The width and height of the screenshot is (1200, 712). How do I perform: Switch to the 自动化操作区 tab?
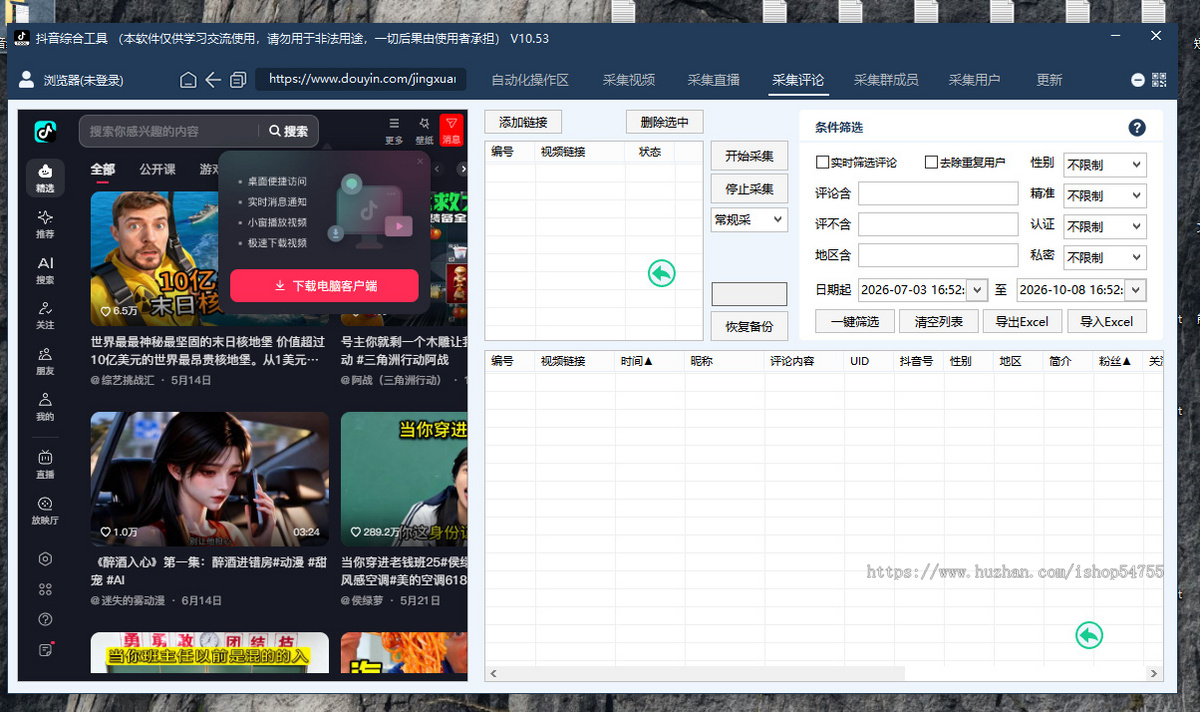[530, 80]
